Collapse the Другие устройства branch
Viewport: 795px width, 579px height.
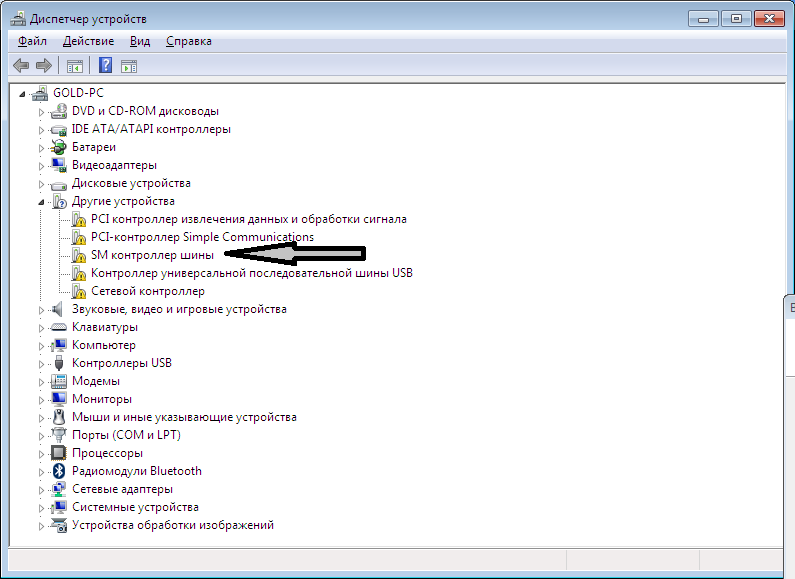coord(41,202)
